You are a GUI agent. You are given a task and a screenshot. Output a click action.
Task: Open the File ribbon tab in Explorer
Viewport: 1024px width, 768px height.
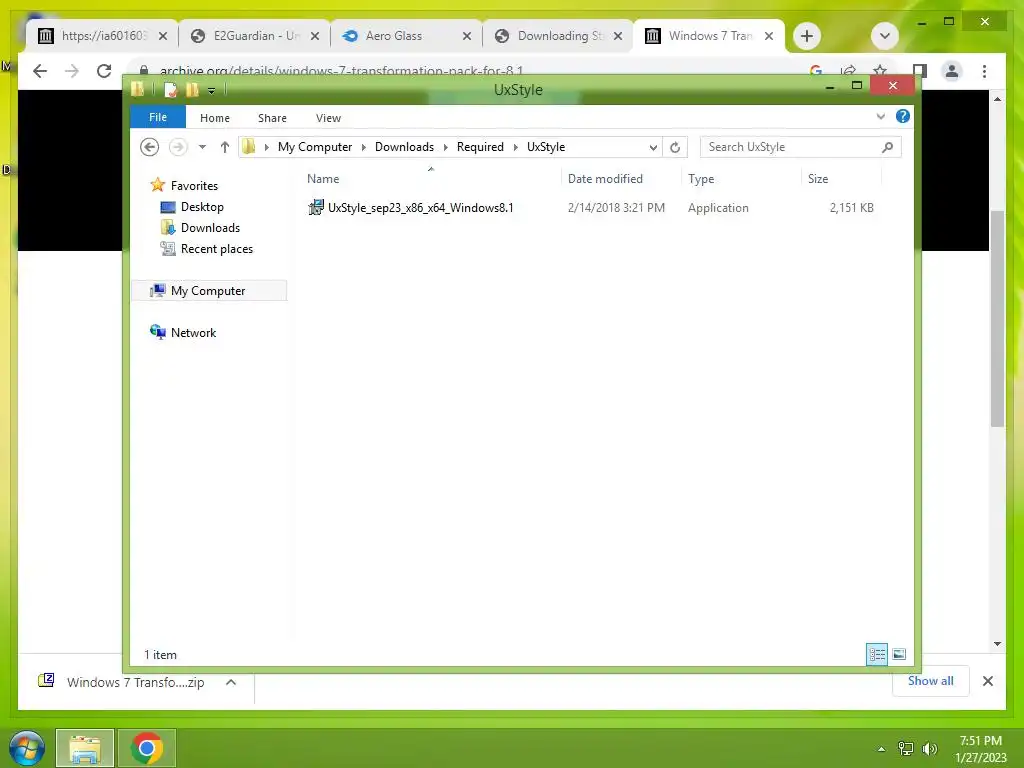coord(158,118)
